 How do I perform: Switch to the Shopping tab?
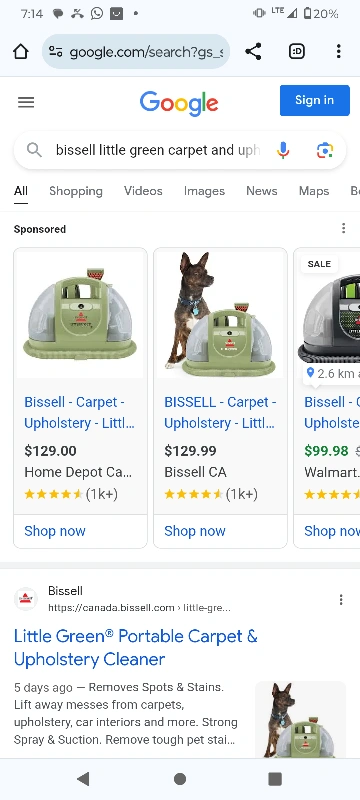tap(76, 191)
